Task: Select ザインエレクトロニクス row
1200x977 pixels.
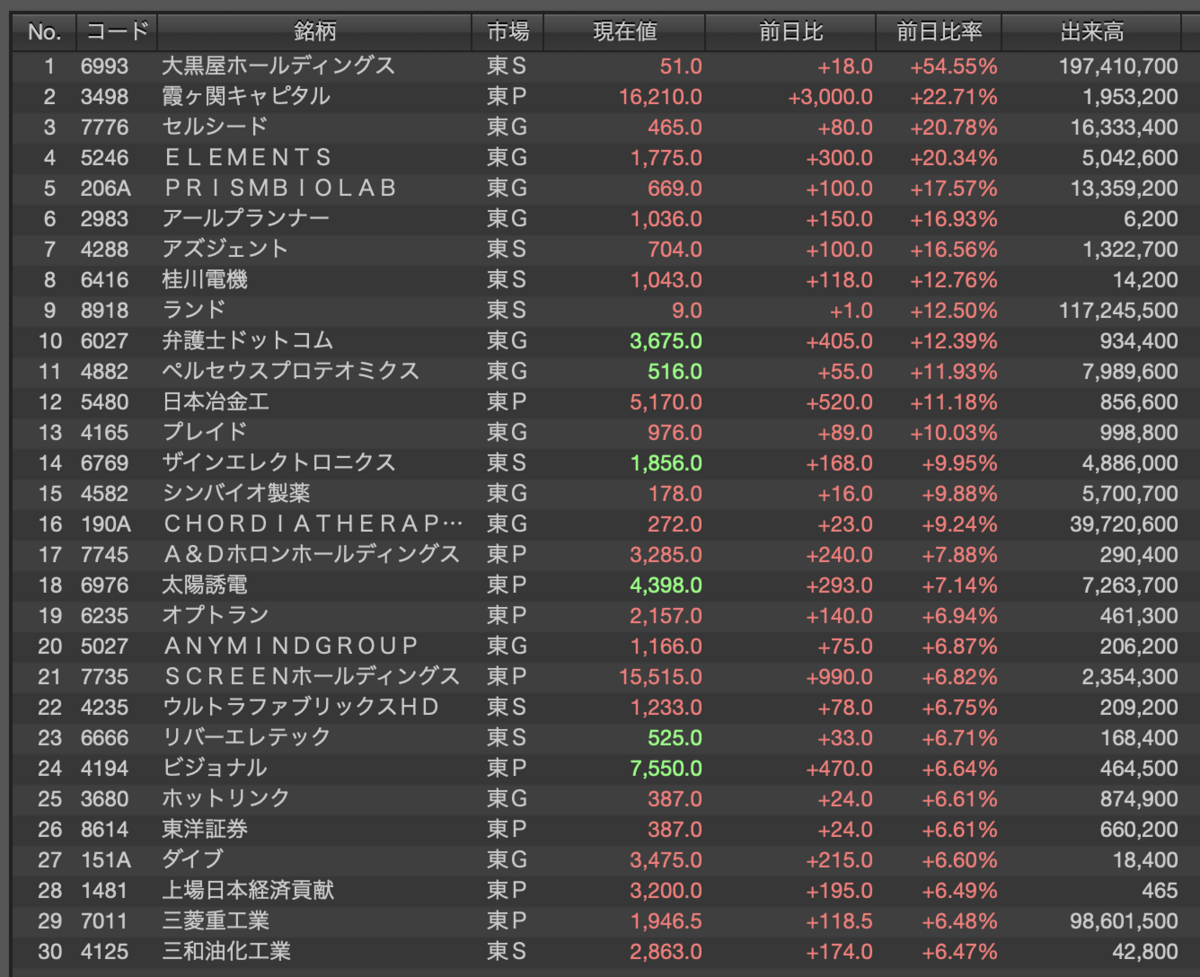Action: coord(279,463)
